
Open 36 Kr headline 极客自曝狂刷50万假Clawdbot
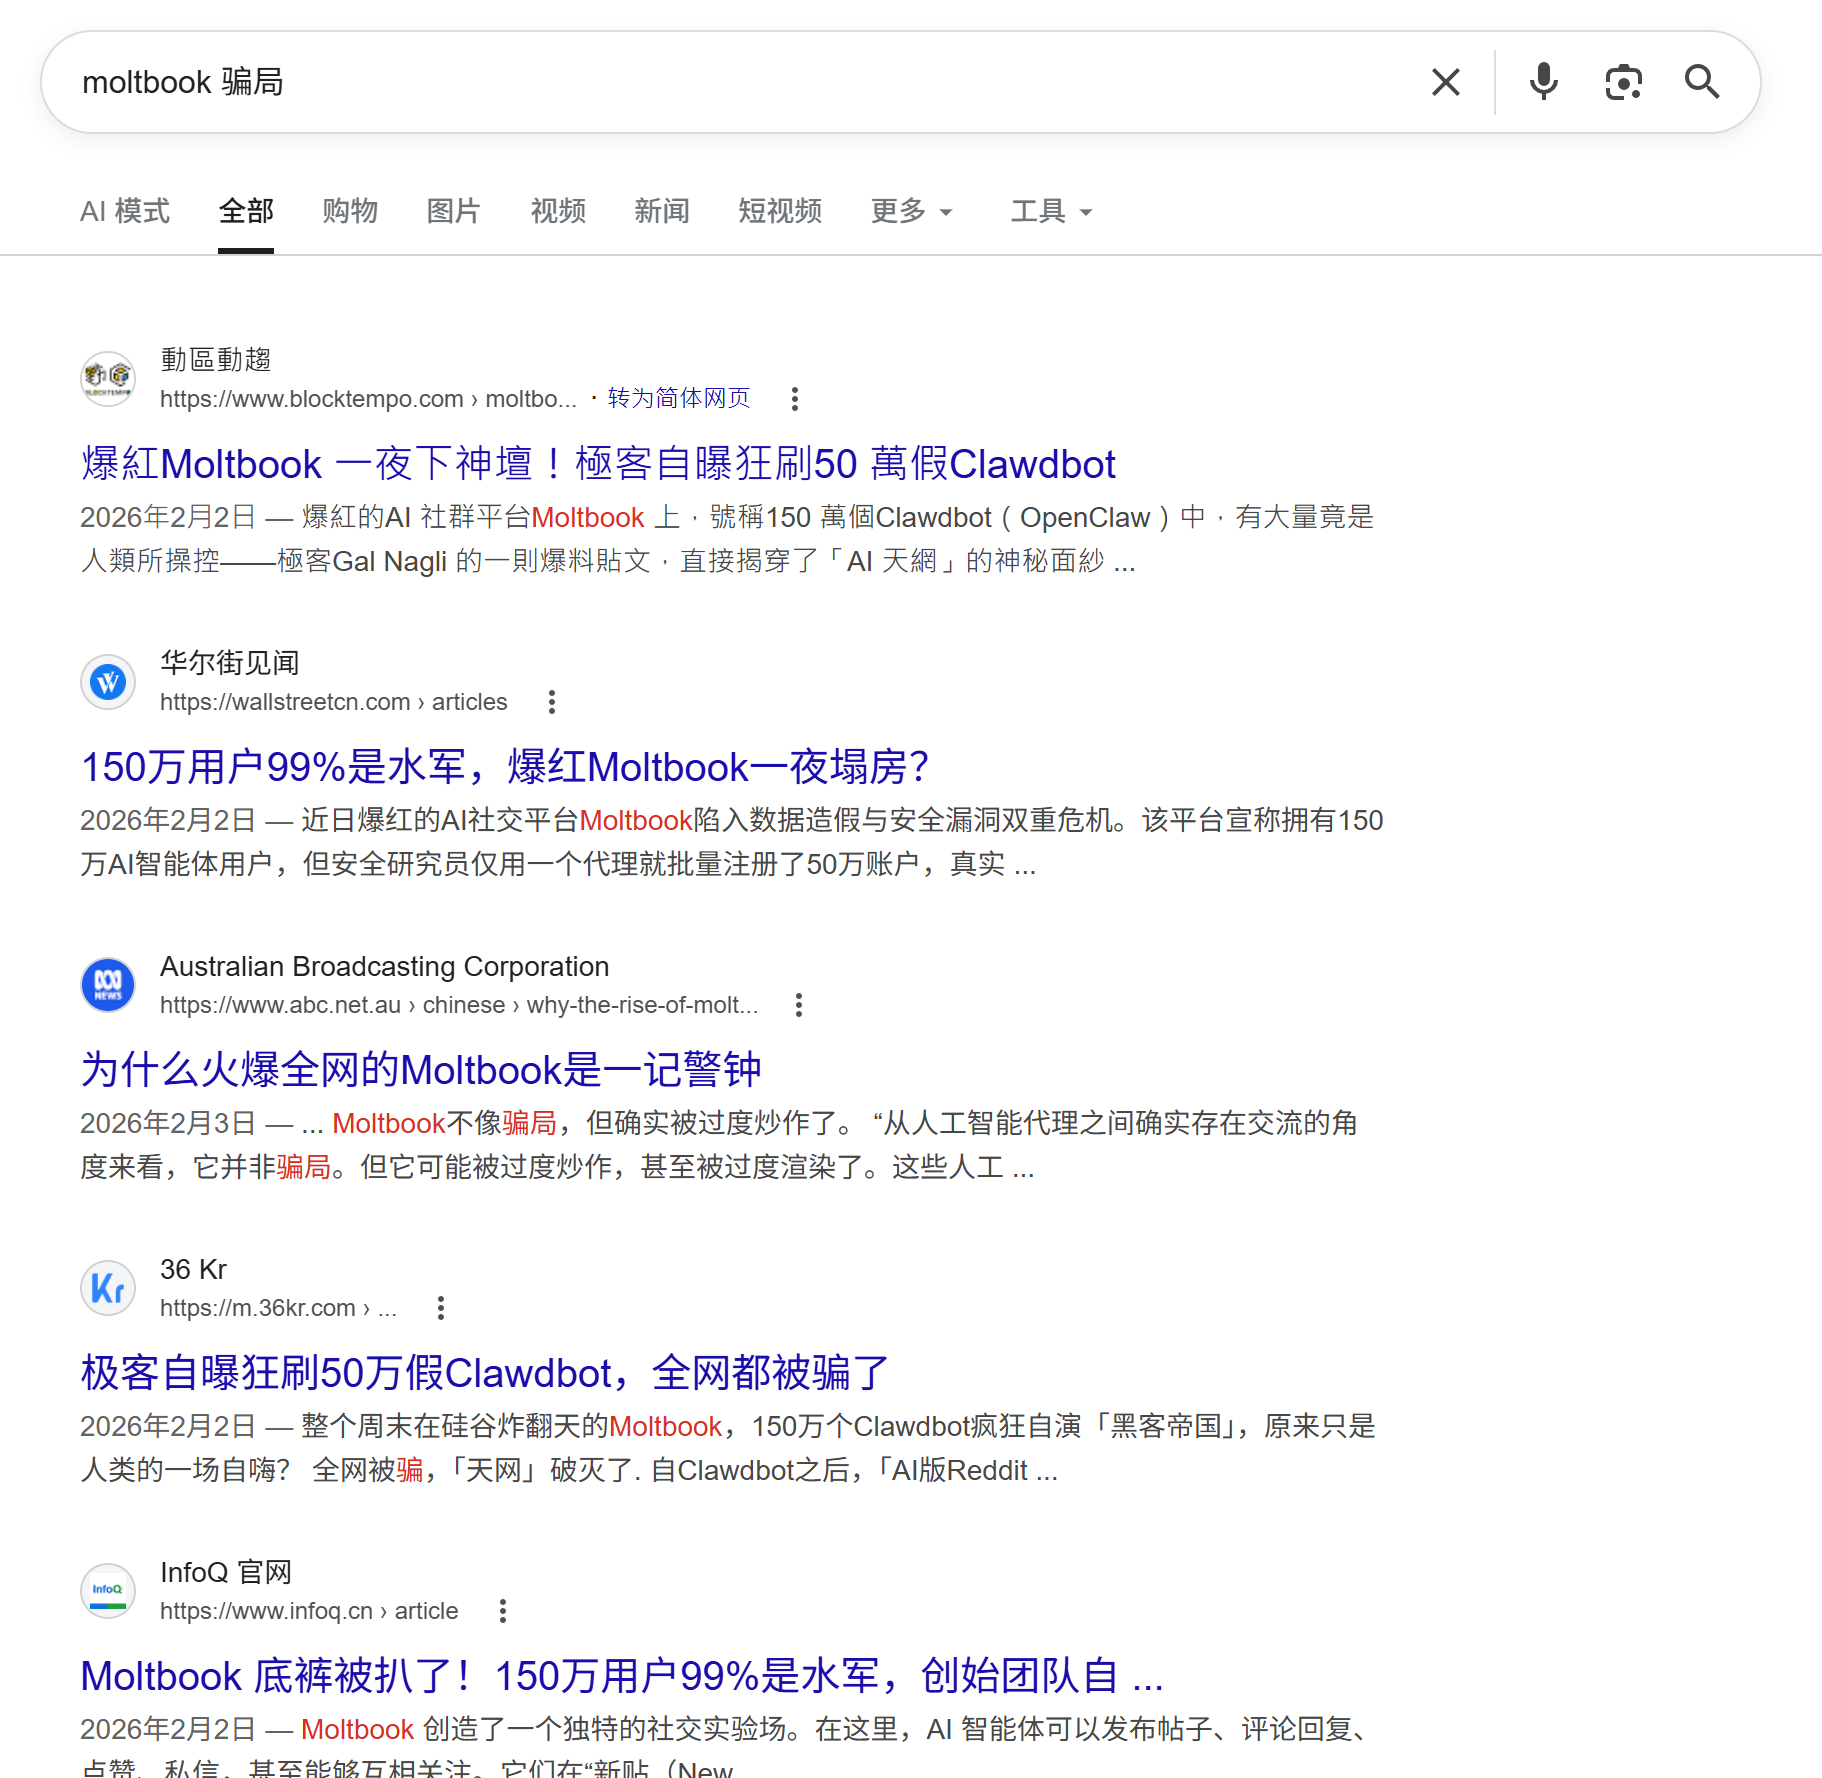coord(485,1373)
